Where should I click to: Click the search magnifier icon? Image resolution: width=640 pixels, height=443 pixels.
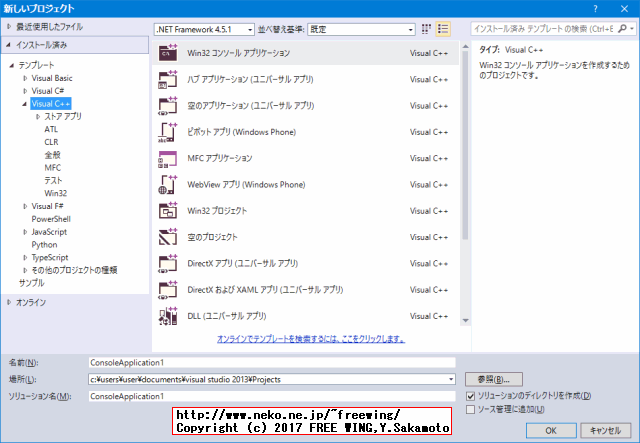click(x=622, y=29)
